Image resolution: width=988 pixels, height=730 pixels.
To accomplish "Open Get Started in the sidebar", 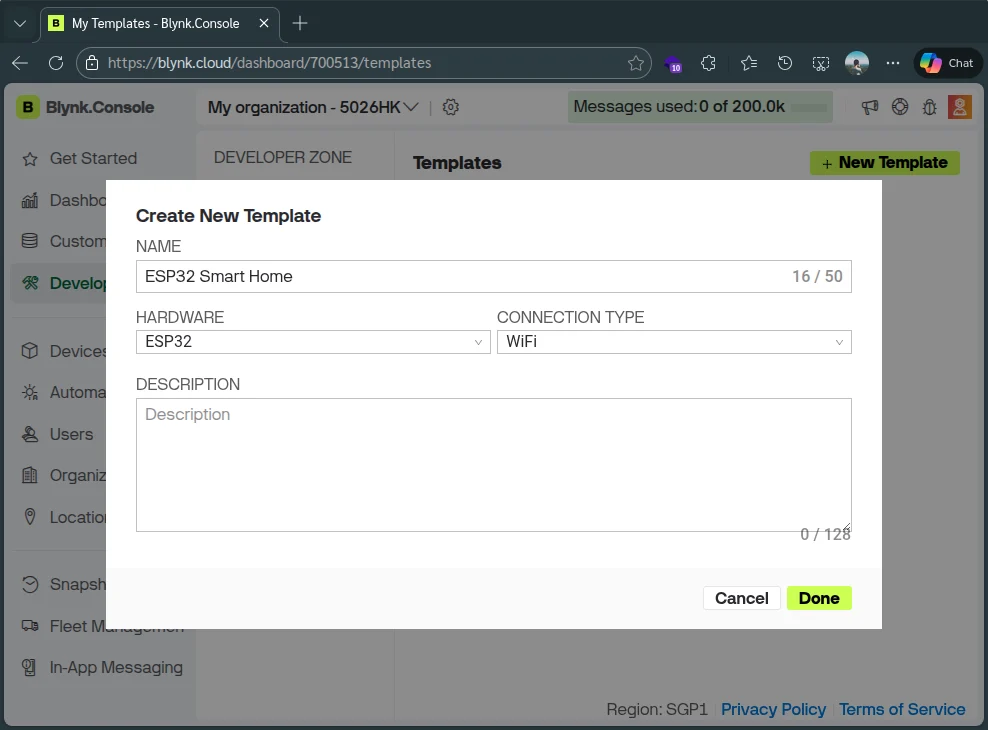I will pos(93,158).
